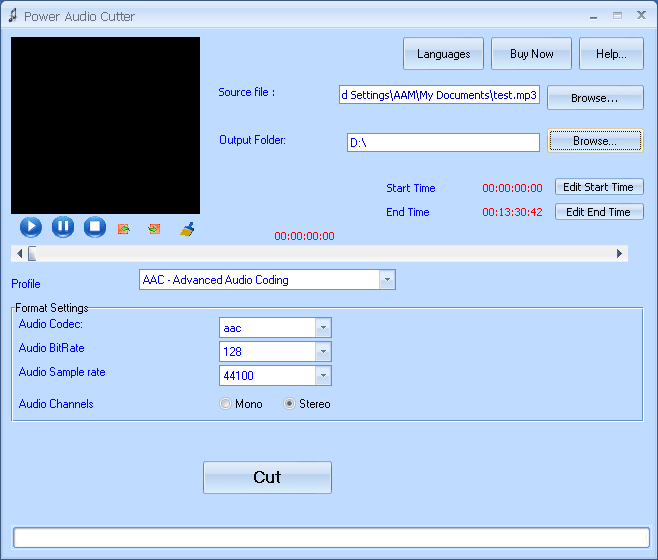The width and height of the screenshot is (658, 560).
Task: Select Mono audio channel
Action: [x=226, y=404]
